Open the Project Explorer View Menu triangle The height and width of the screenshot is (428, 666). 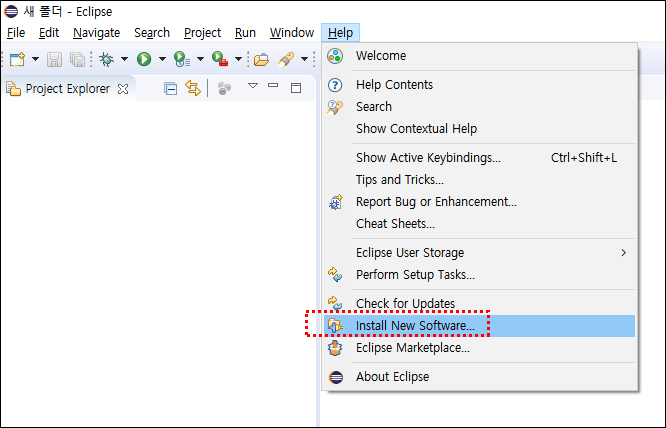click(x=253, y=86)
